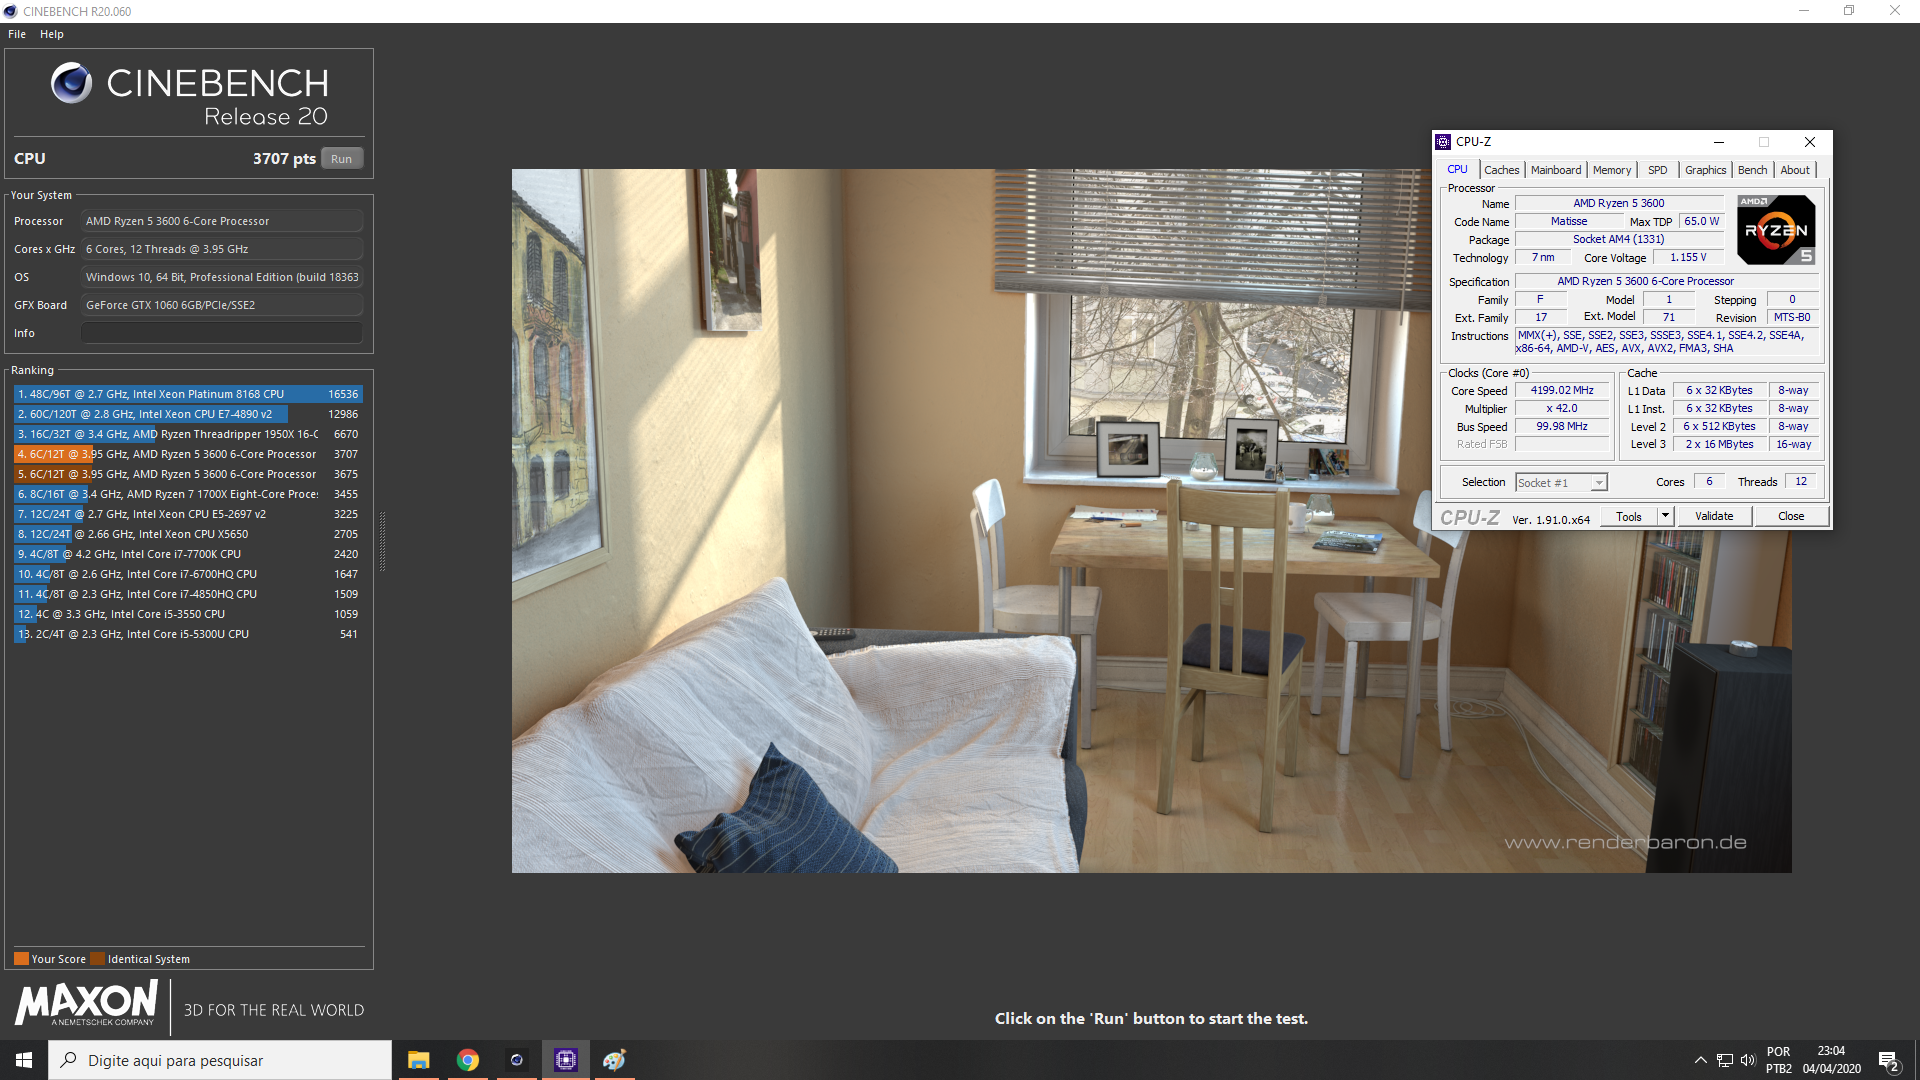Select ranking entry Xeon CPU X5650
The width and height of the screenshot is (1920, 1080).
pyautogui.click(x=188, y=534)
